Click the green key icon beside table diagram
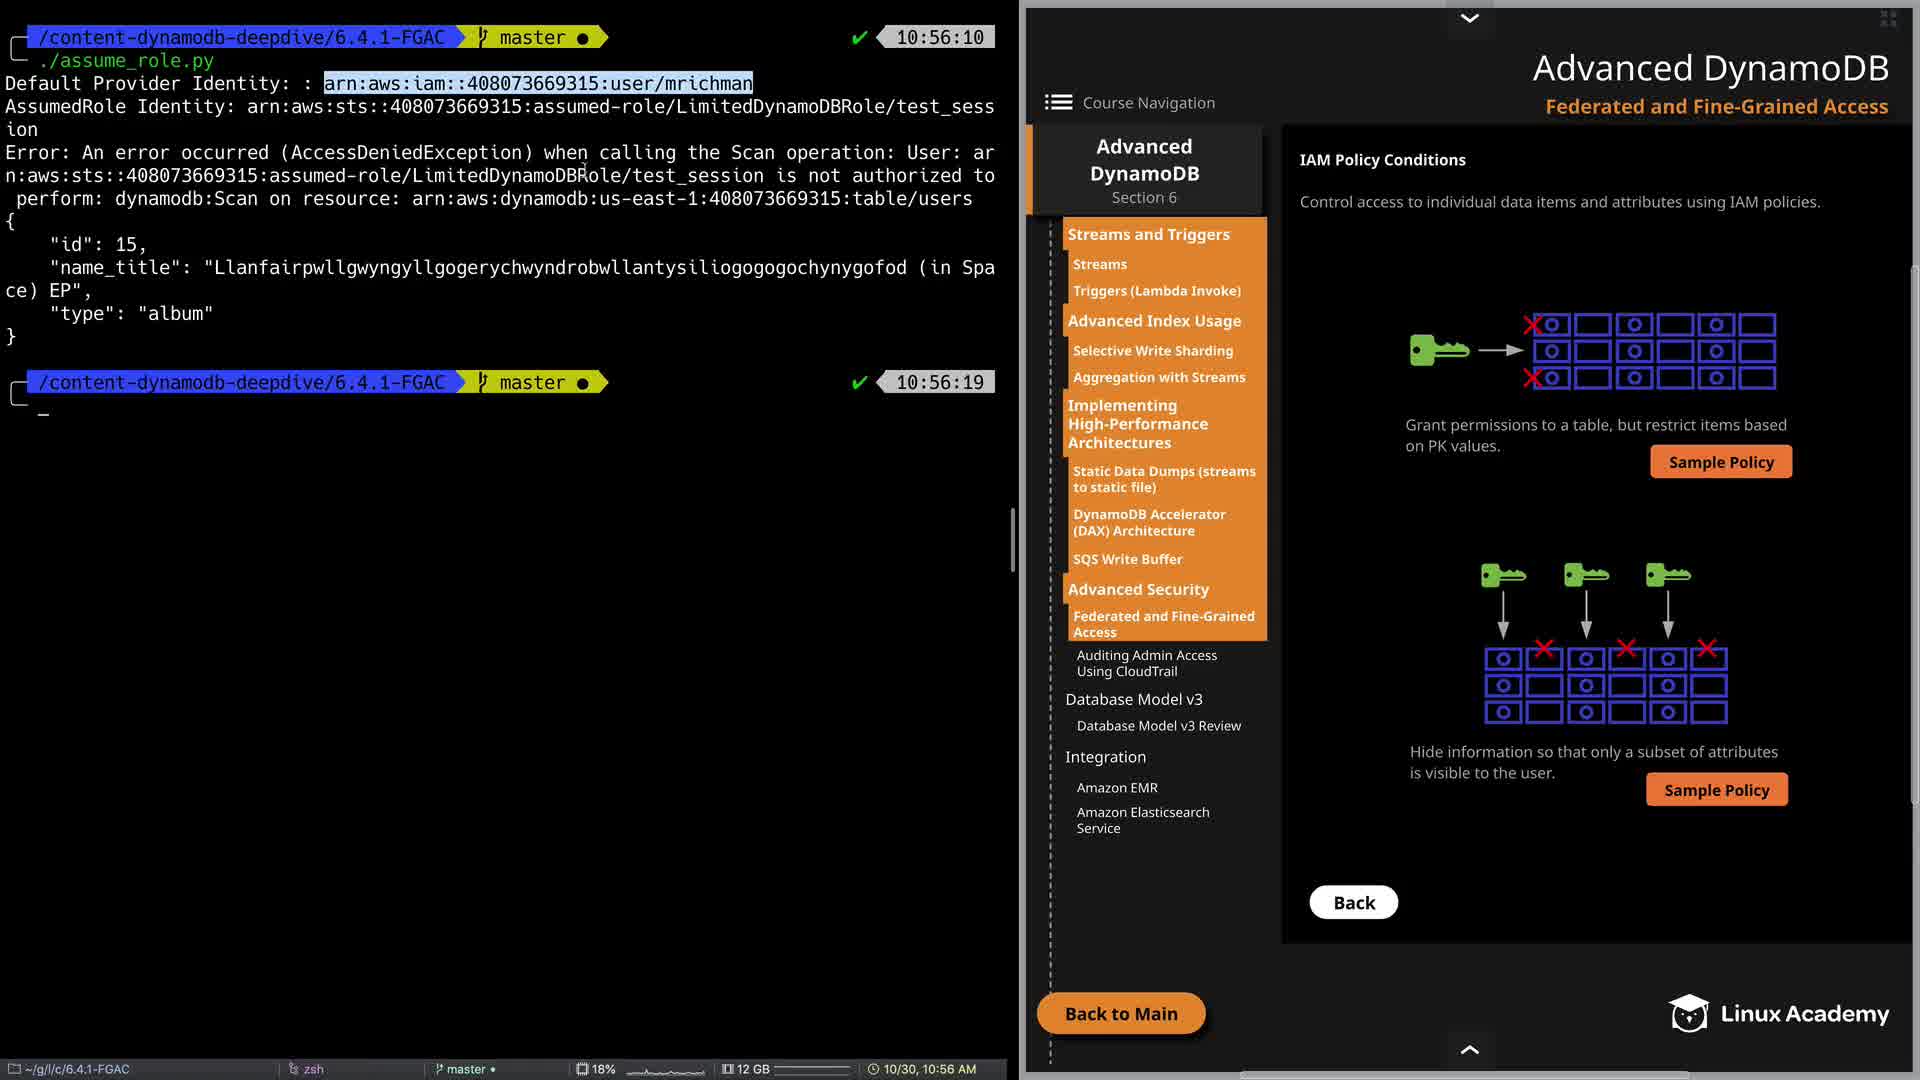The height and width of the screenshot is (1080, 1920). (x=1438, y=350)
